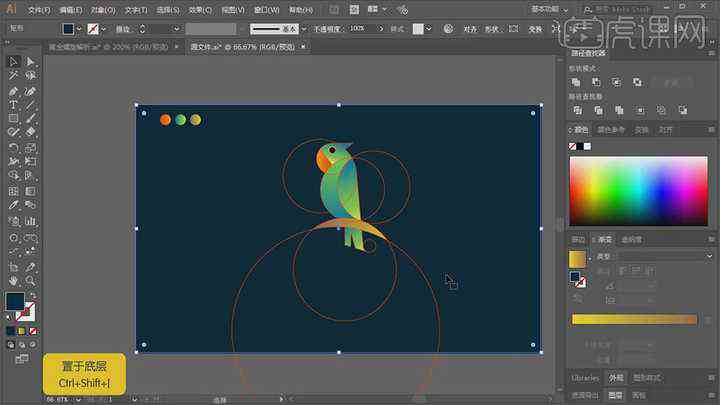The height and width of the screenshot is (405, 720).
Task: Click the gradient slider bar
Action: coord(634,320)
